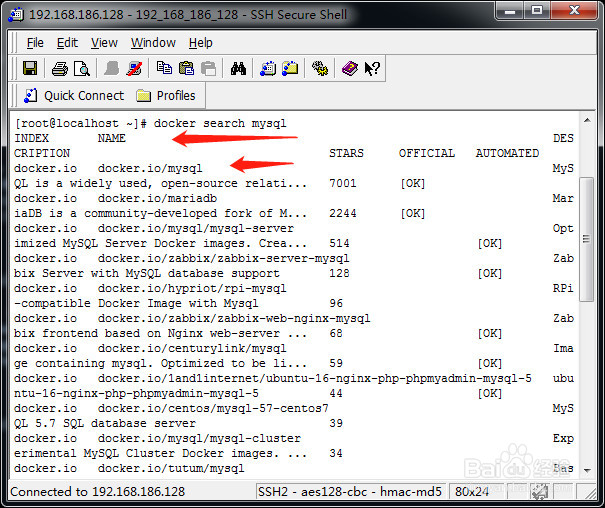The width and height of the screenshot is (605, 508).
Task: Click 'docker.io/centurylink/mysql' text
Action: (192, 348)
